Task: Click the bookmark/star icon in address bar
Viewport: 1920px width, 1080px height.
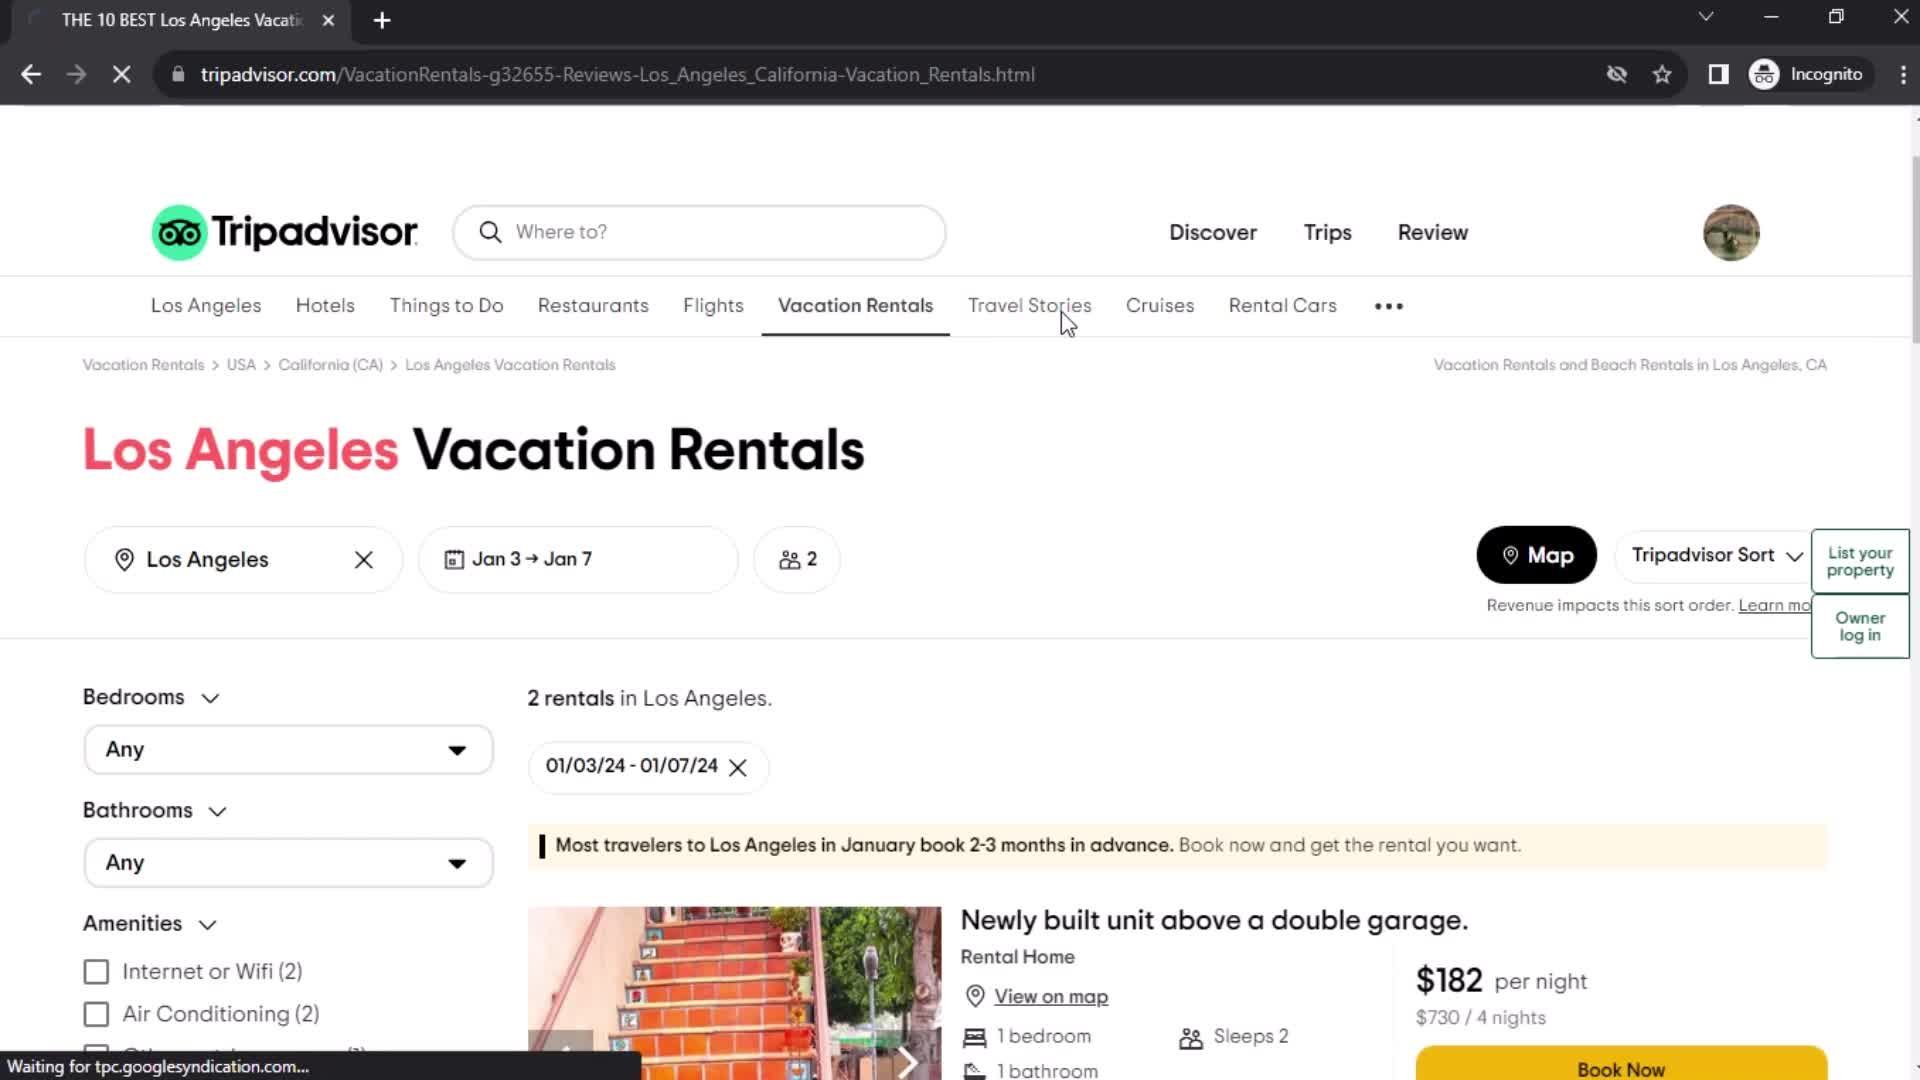Action: [1663, 75]
